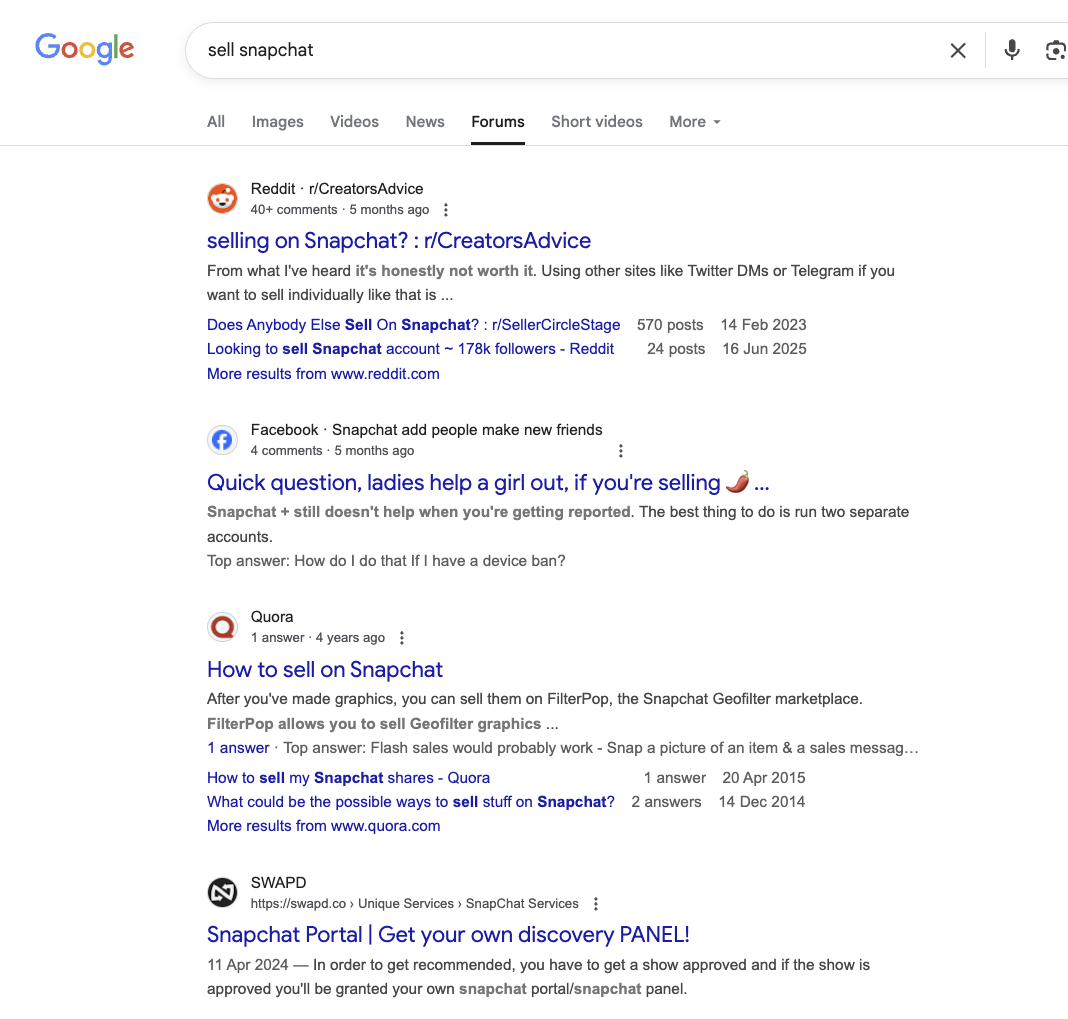Open options menu for SWAPD result

click(x=596, y=904)
